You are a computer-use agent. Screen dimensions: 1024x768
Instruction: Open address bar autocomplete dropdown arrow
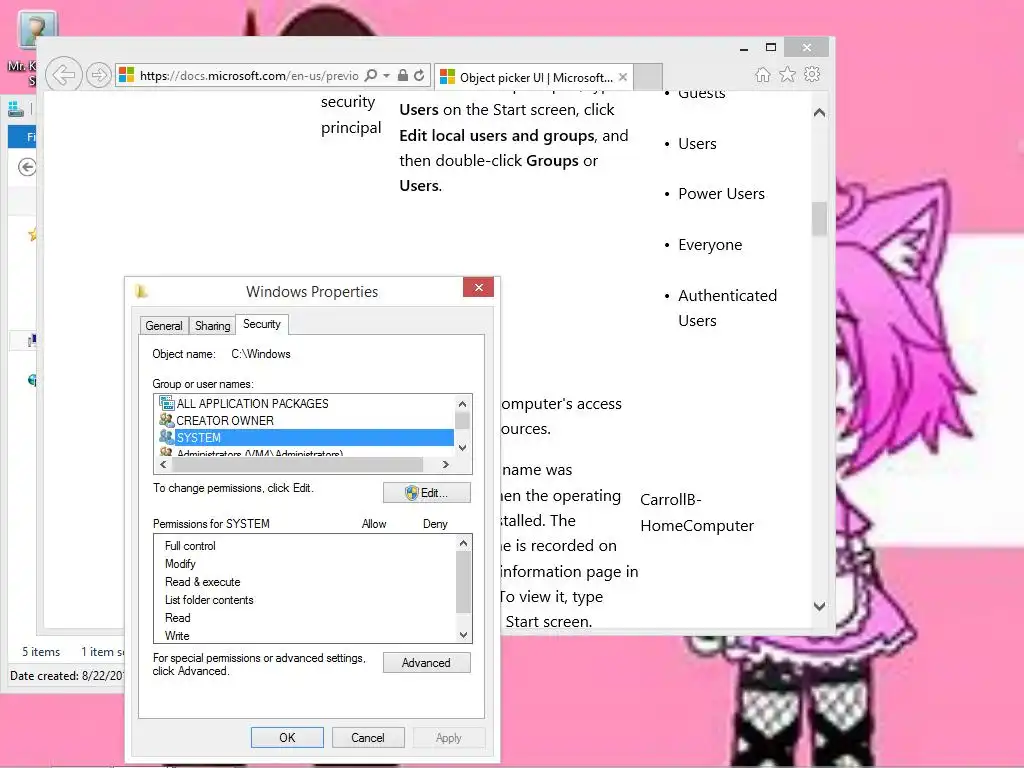tap(387, 76)
